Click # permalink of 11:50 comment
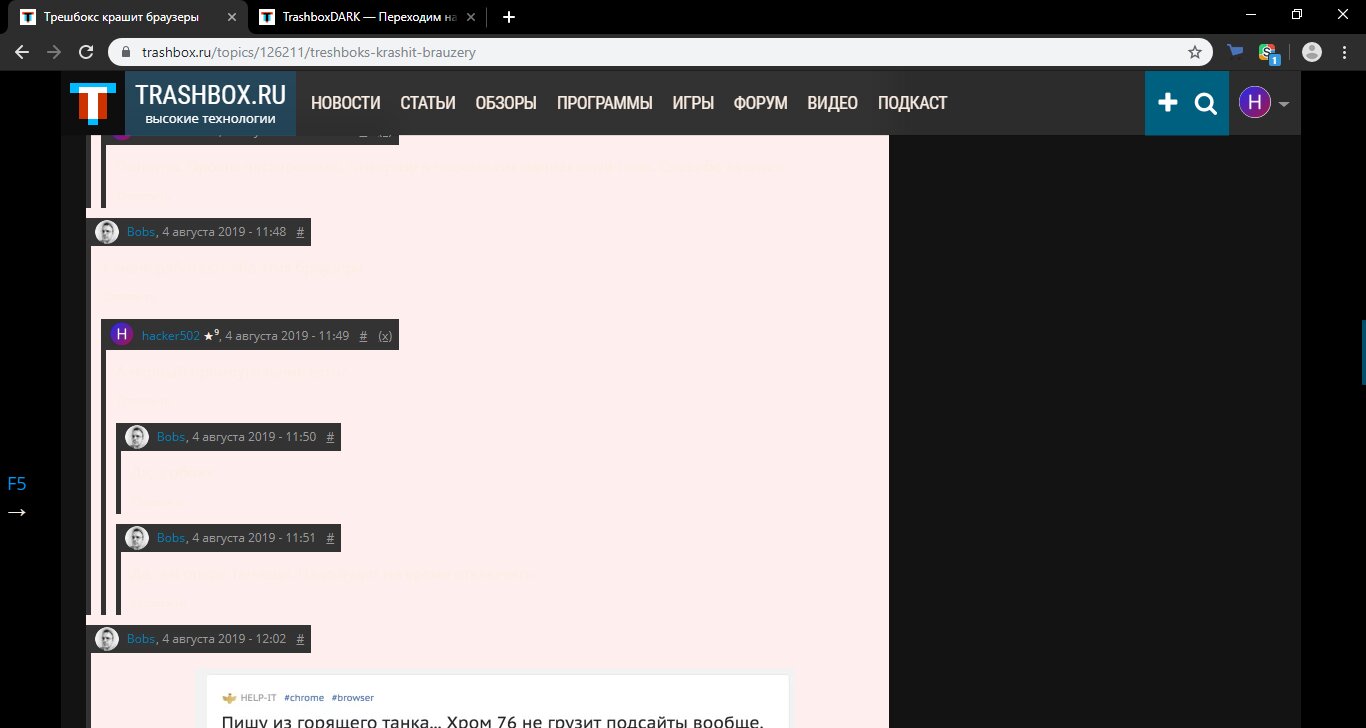Screen dimensions: 1366x728 pyautogui.click(x=331, y=437)
